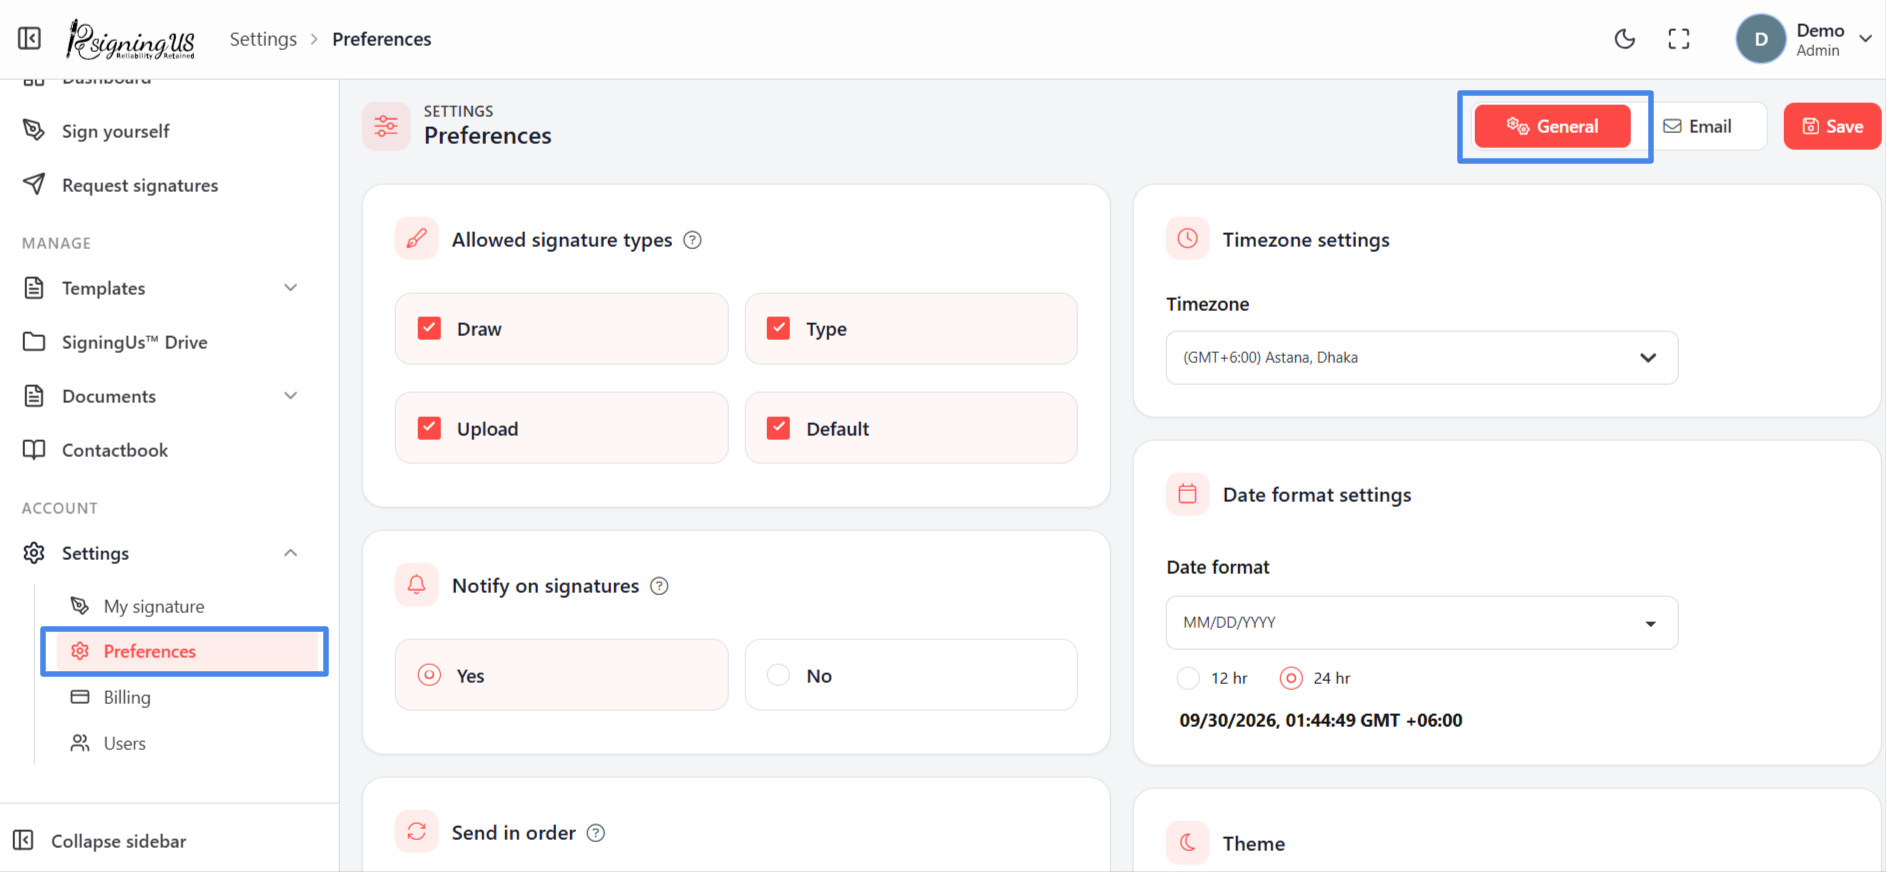Click the Collapse sidebar icon at bottom
1886x872 pixels.
click(24, 840)
